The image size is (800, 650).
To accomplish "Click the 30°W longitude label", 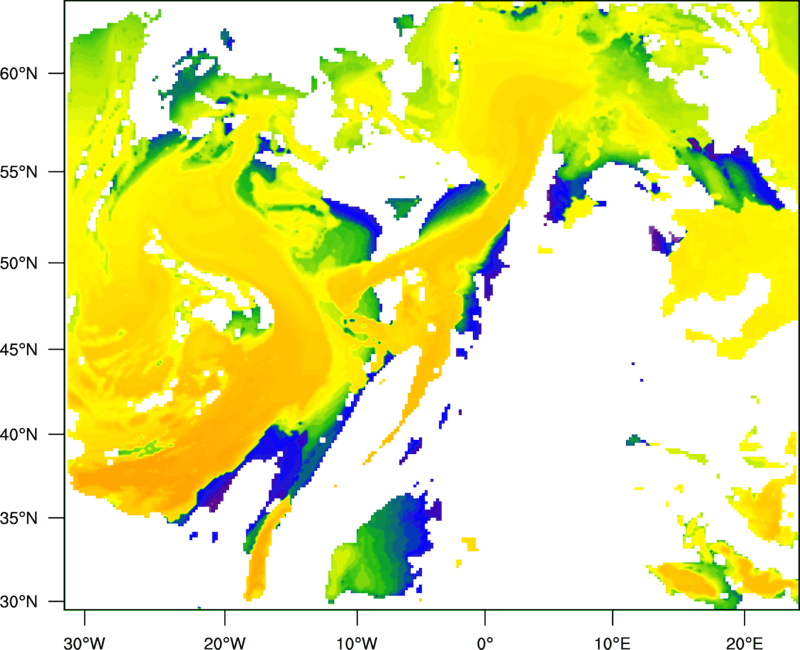I will [x=84, y=643].
